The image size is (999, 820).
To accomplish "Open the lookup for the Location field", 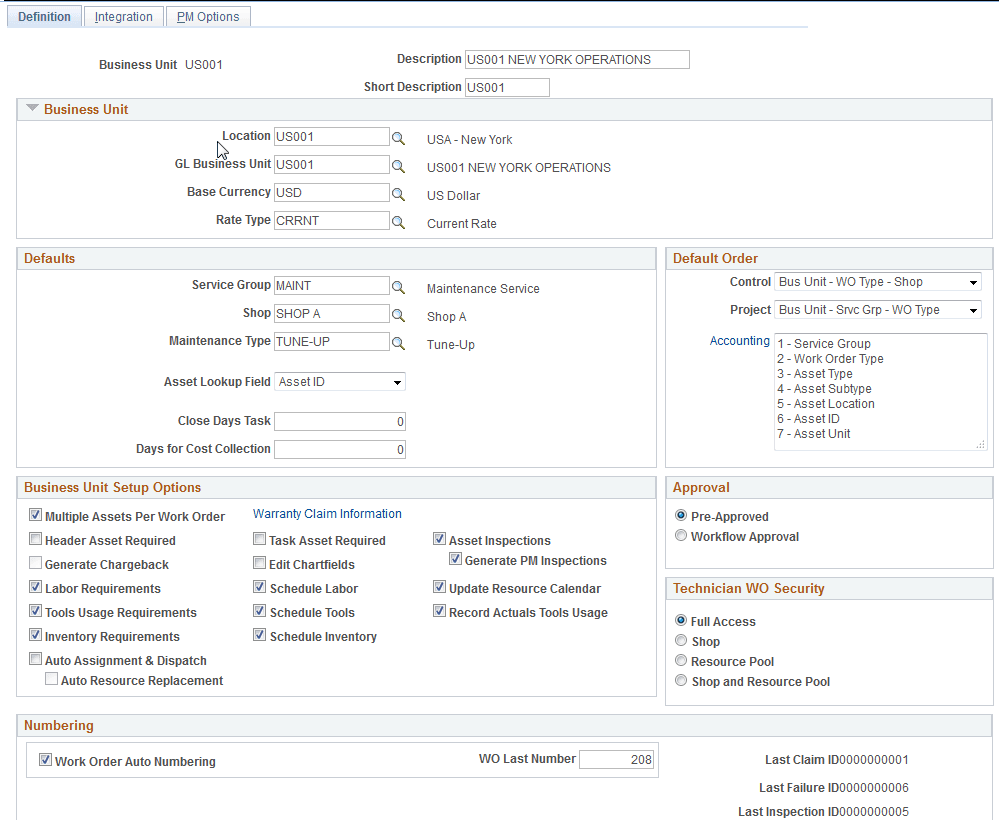I will (399, 137).
